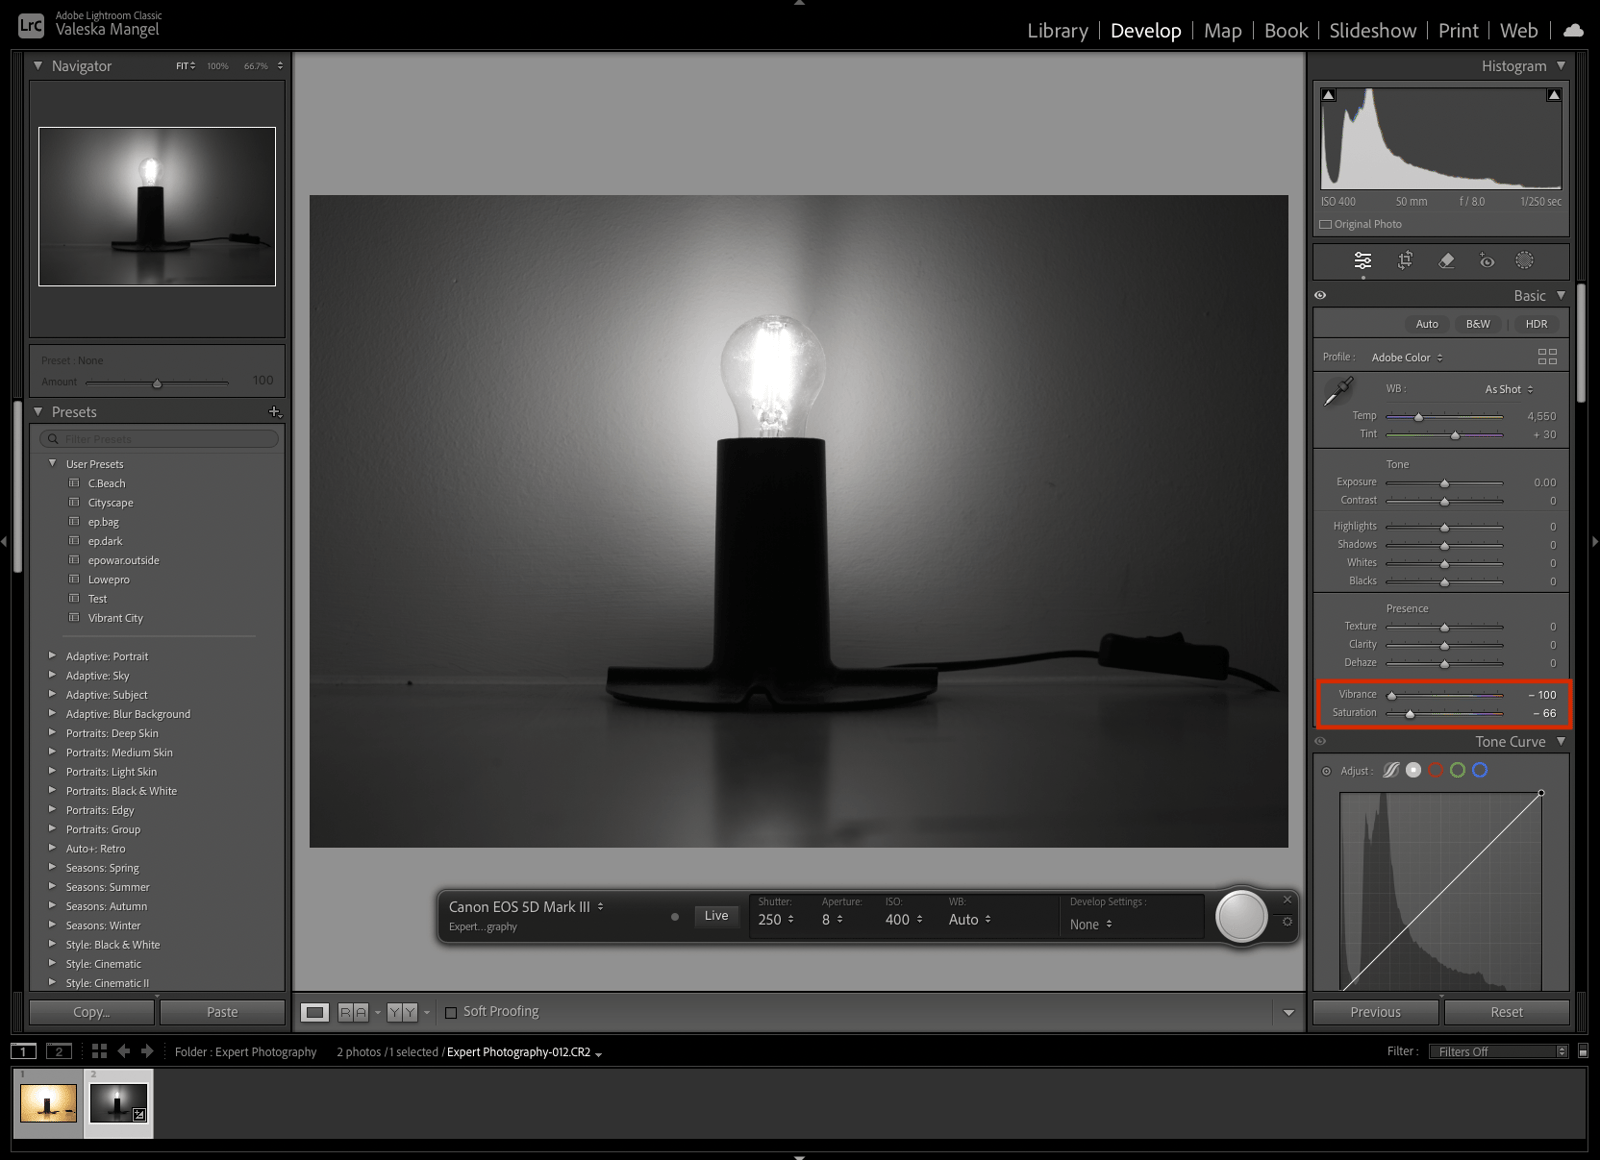Open the WB dropdown set to As Shot
Screen dimensions: 1600x1160
click(1507, 389)
